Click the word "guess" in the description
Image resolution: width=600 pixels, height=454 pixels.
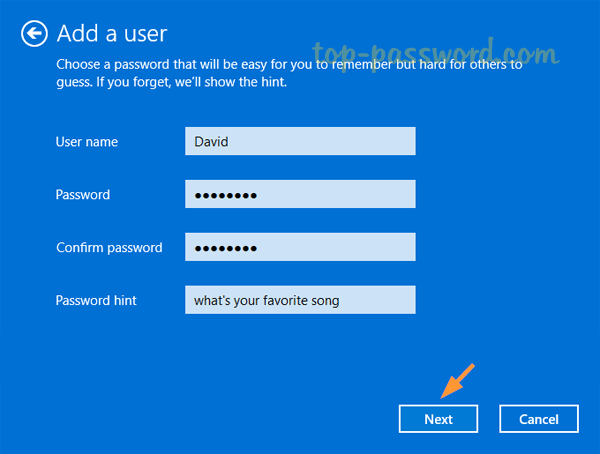75,81
